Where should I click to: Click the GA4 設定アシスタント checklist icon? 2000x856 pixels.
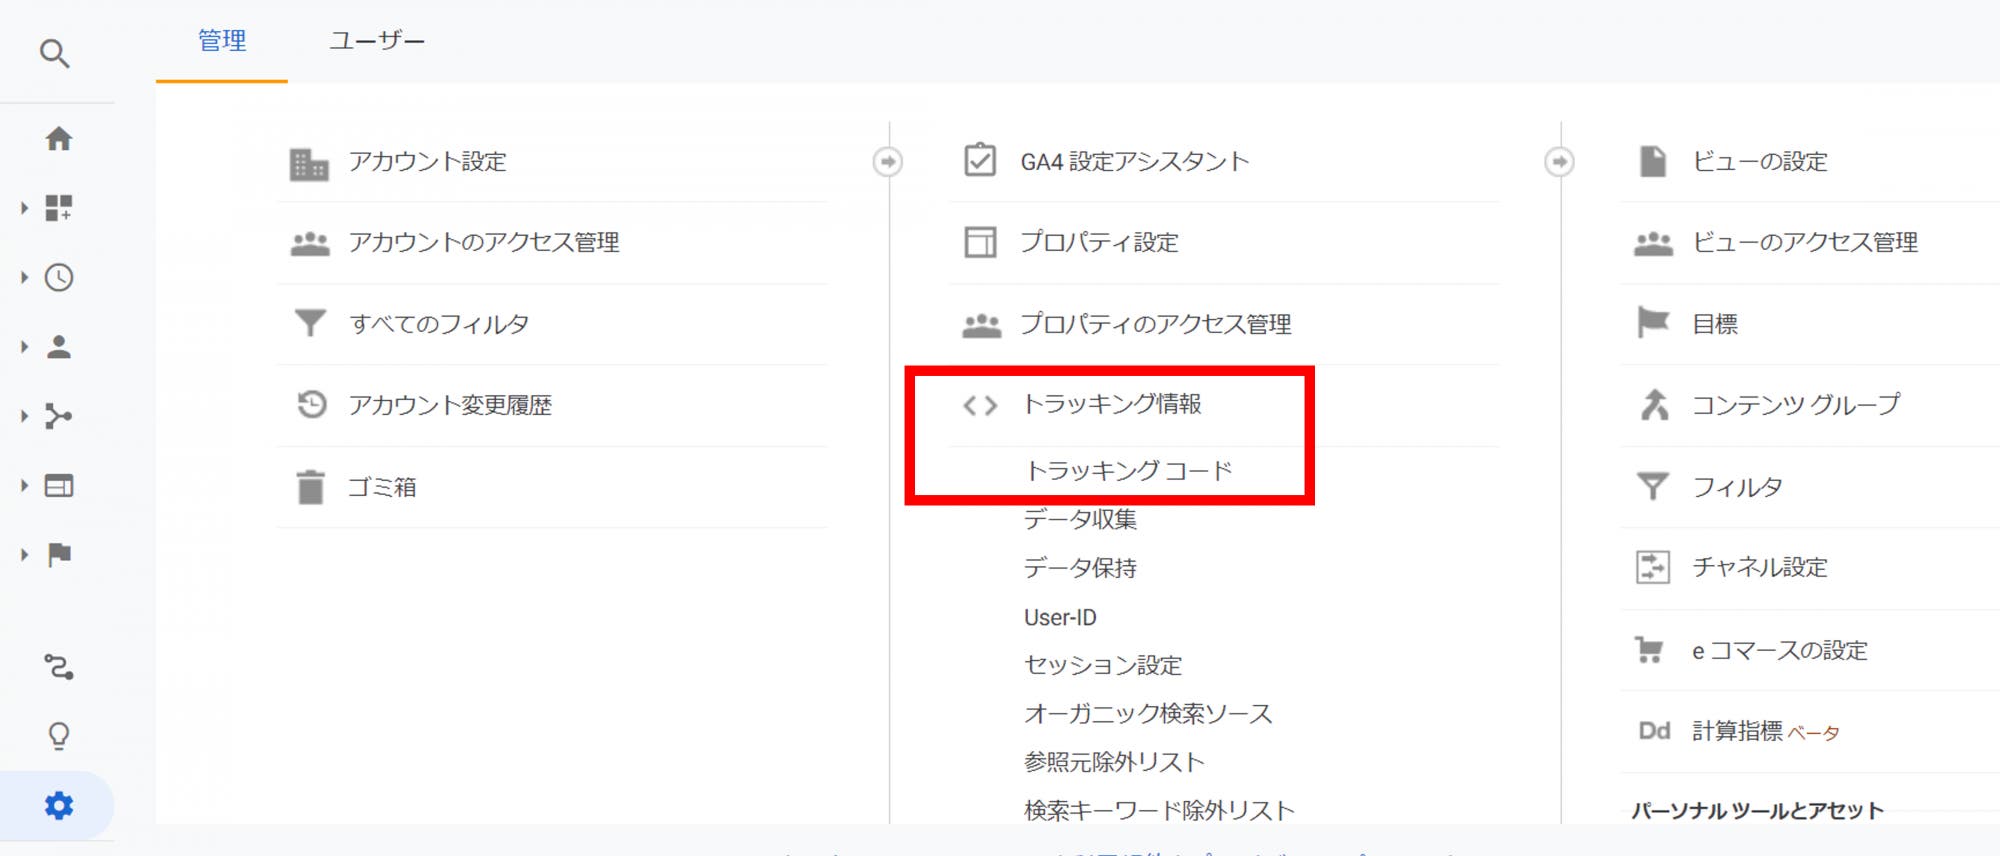pos(979,161)
